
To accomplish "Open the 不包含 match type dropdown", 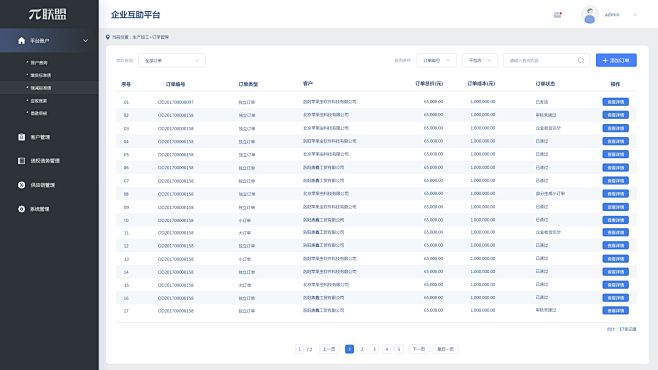I will (480, 60).
